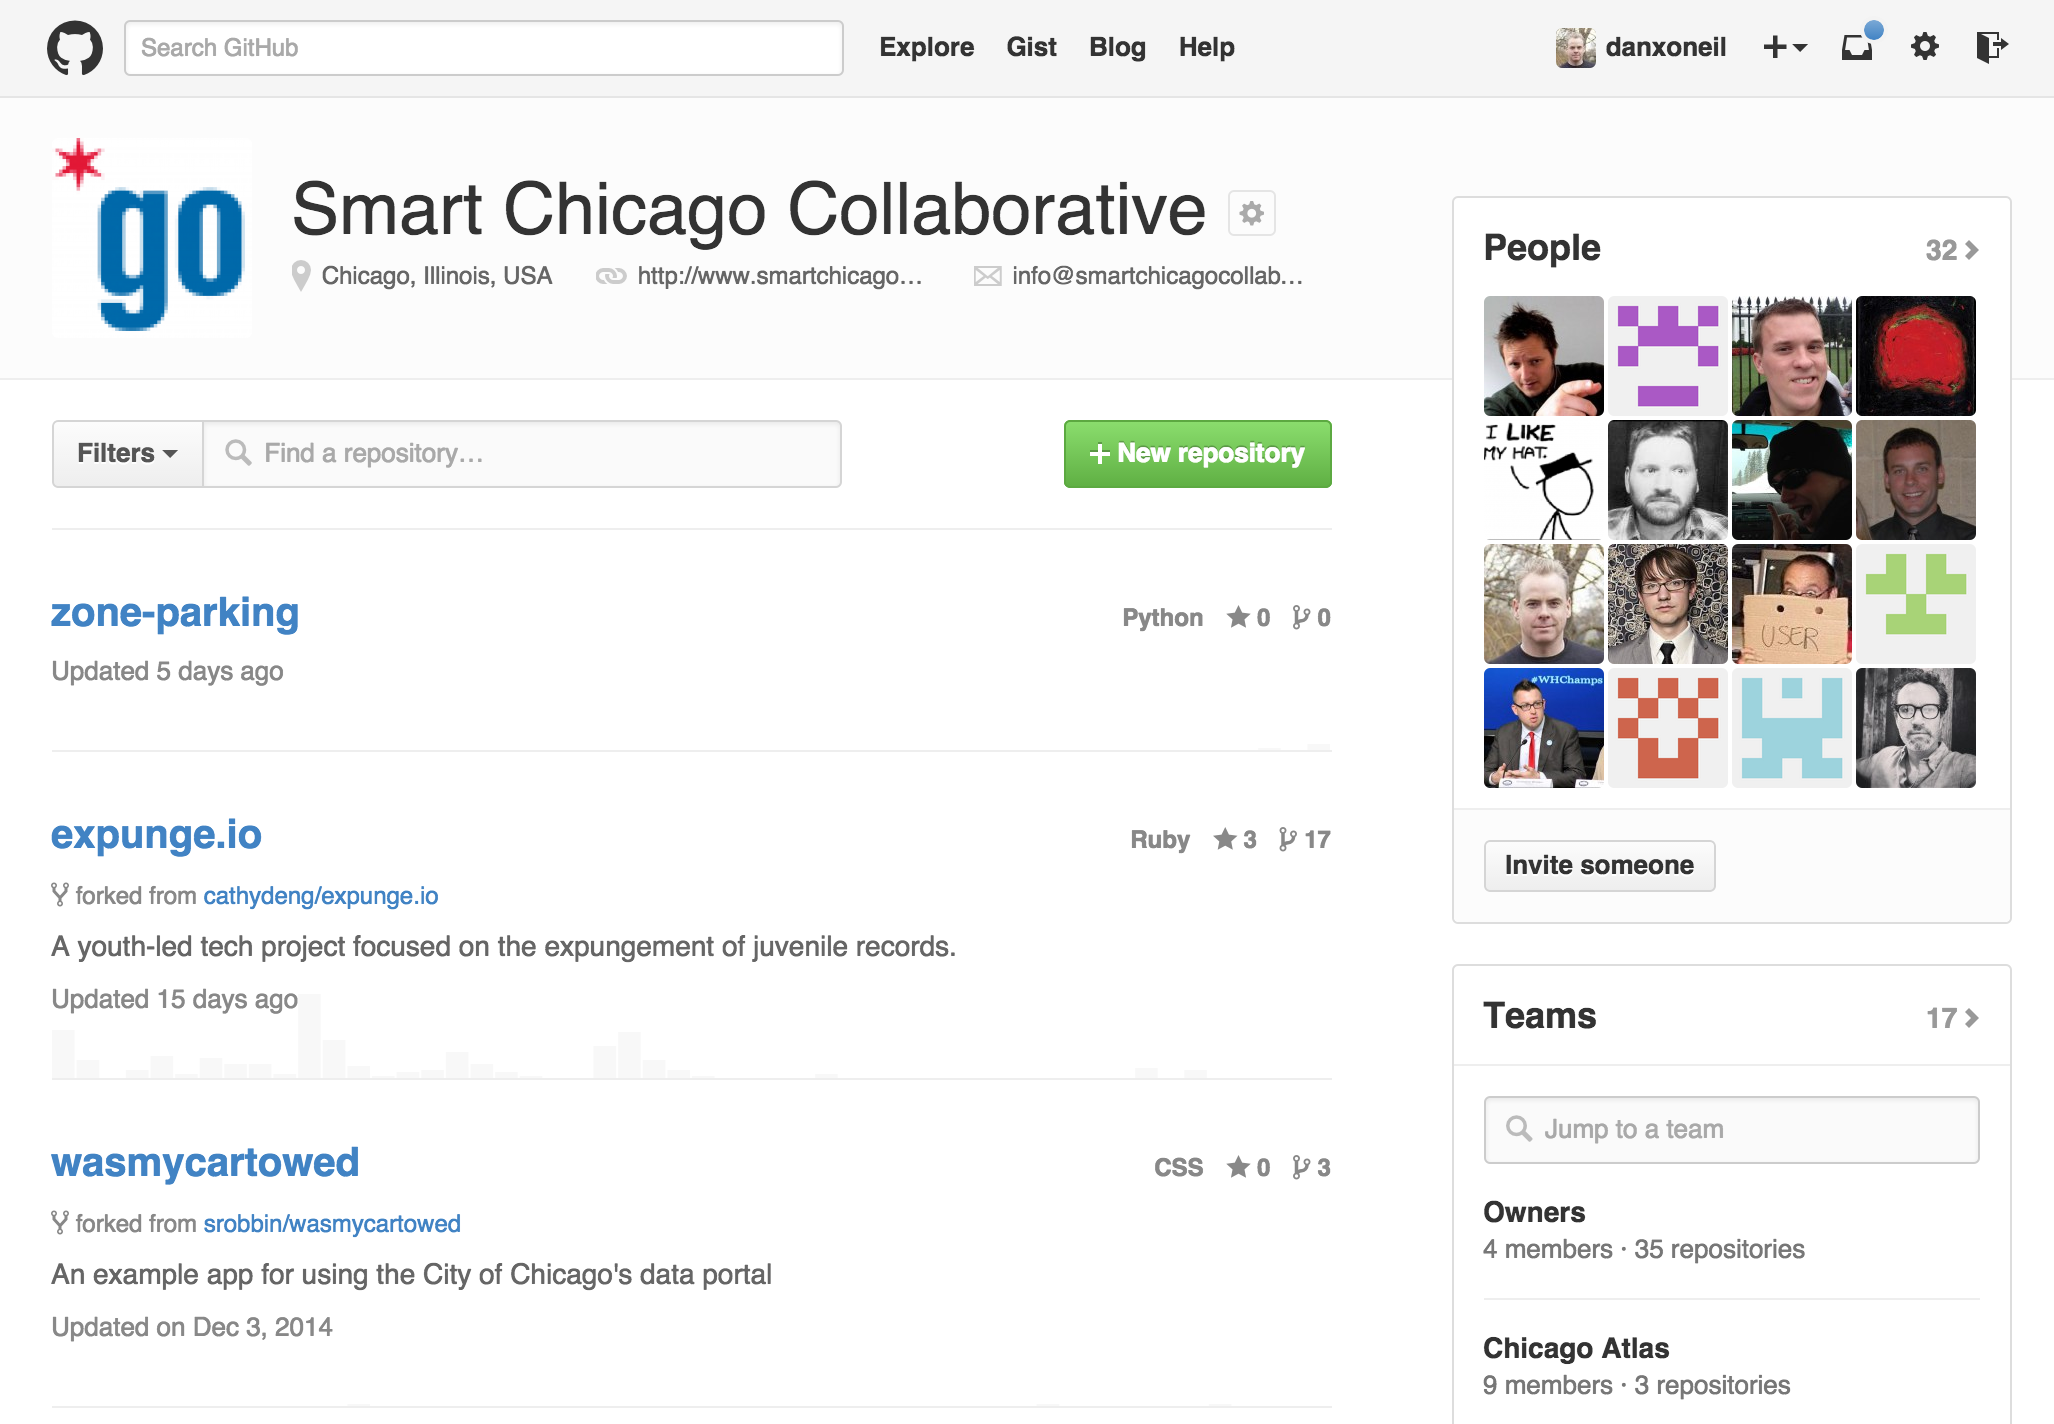Screen dimensions: 2054x1424
Task: Open white-haired man outdoors avatar
Action: (x=1544, y=604)
